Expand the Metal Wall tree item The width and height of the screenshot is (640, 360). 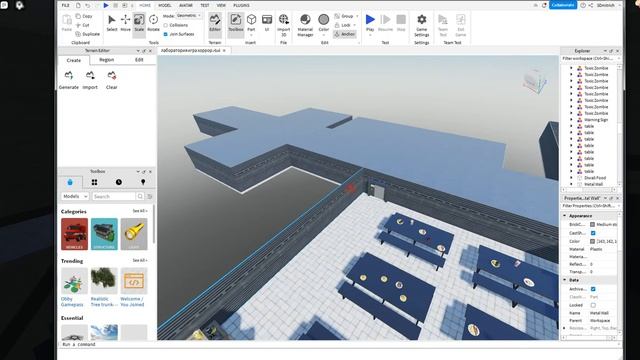(571, 184)
